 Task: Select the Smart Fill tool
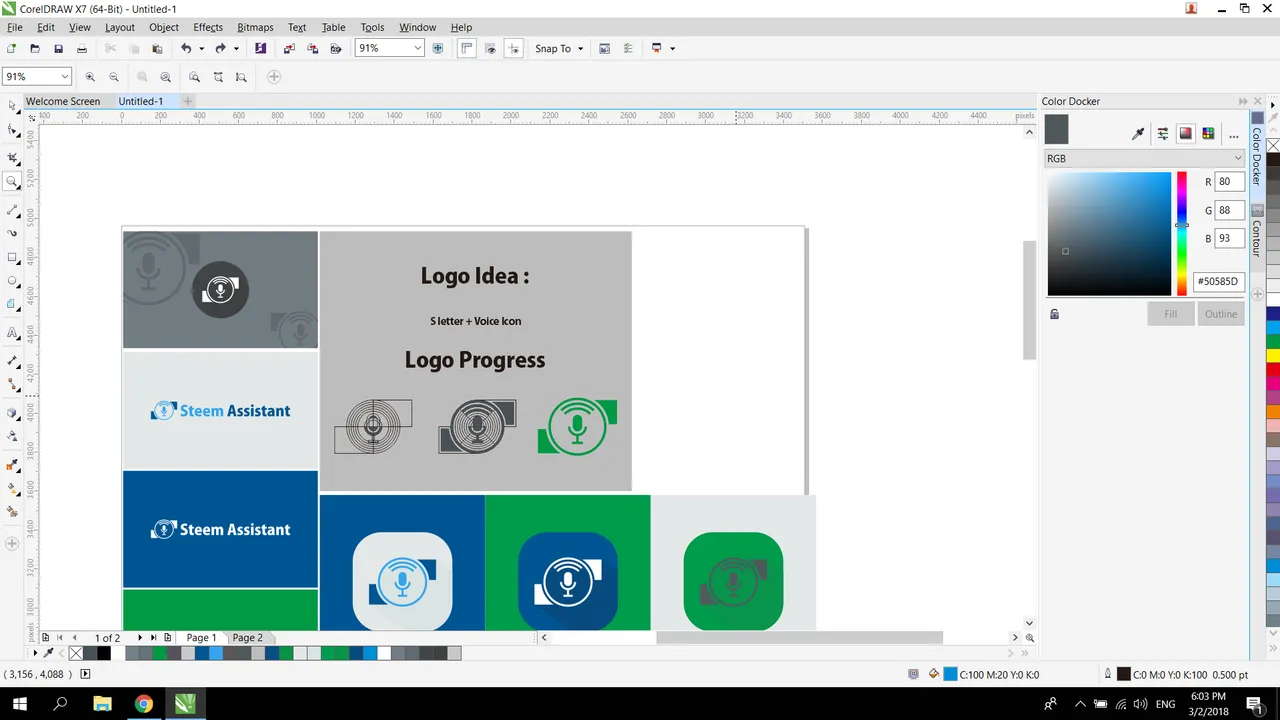(12, 512)
